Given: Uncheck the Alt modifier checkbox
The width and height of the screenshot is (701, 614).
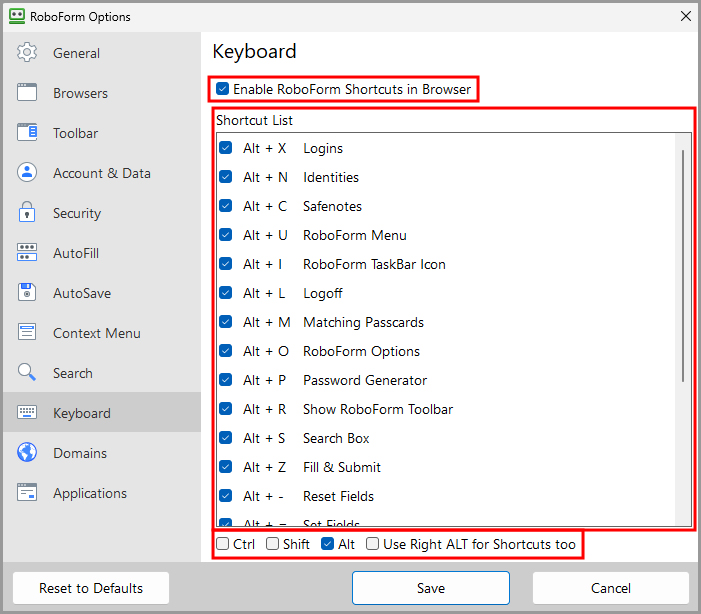Looking at the screenshot, I should [x=327, y=543].
